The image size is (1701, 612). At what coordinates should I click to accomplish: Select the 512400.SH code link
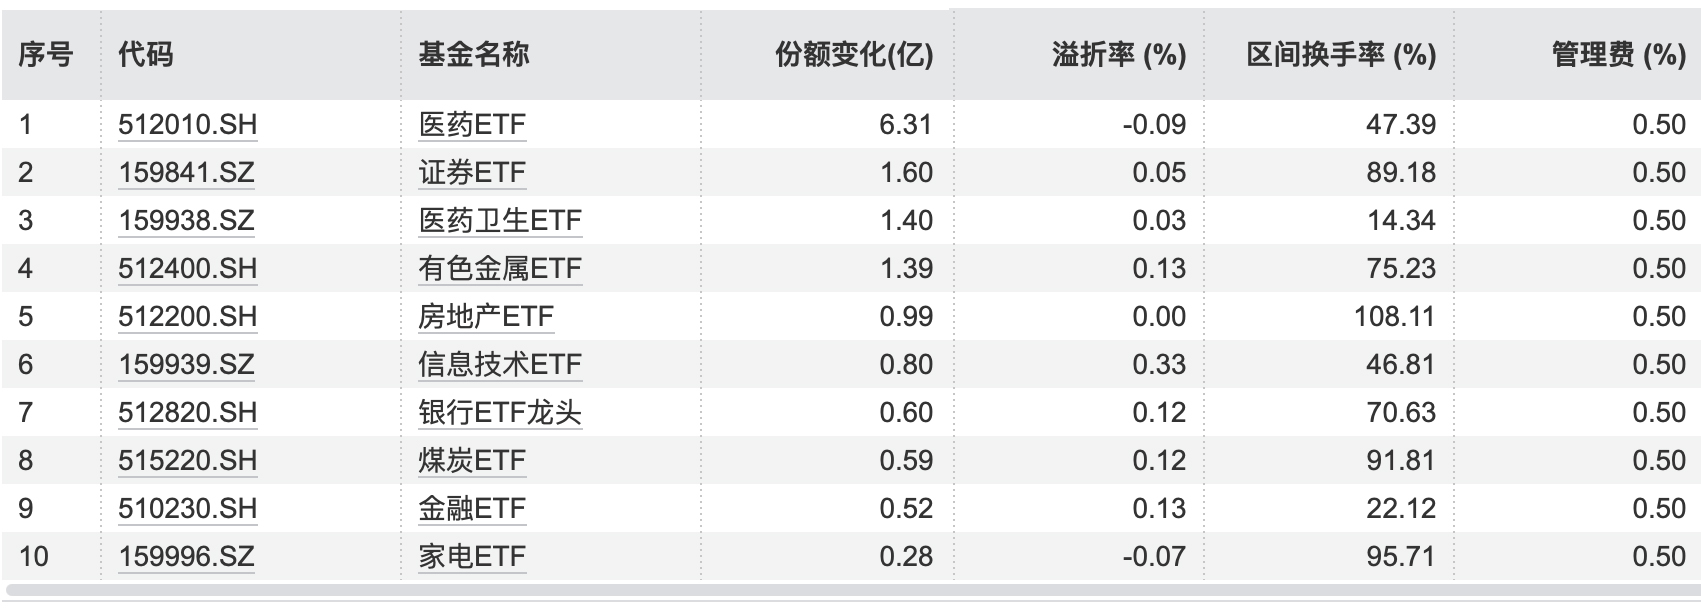click(x=187, y=269)
